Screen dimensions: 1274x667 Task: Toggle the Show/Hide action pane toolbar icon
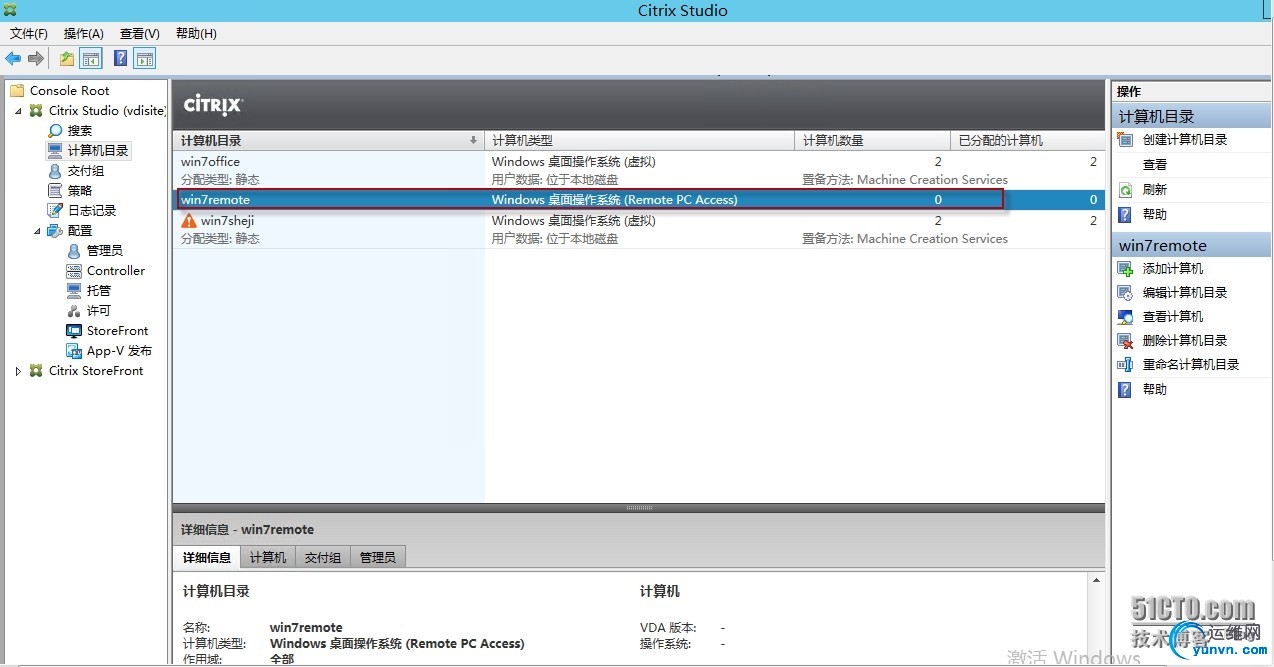[x=145, y=59]
